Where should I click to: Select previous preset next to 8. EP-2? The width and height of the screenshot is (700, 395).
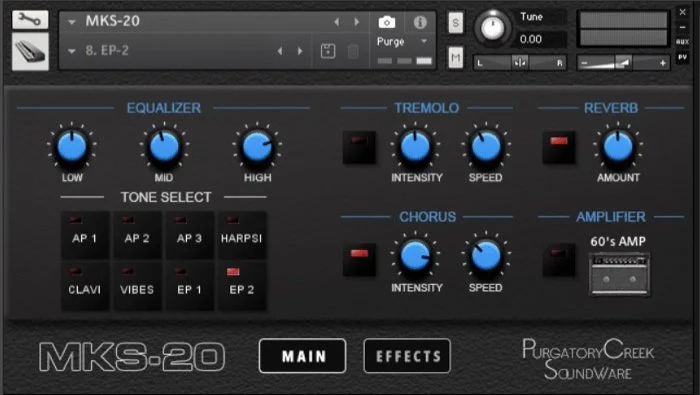click(x=280, y=51)
